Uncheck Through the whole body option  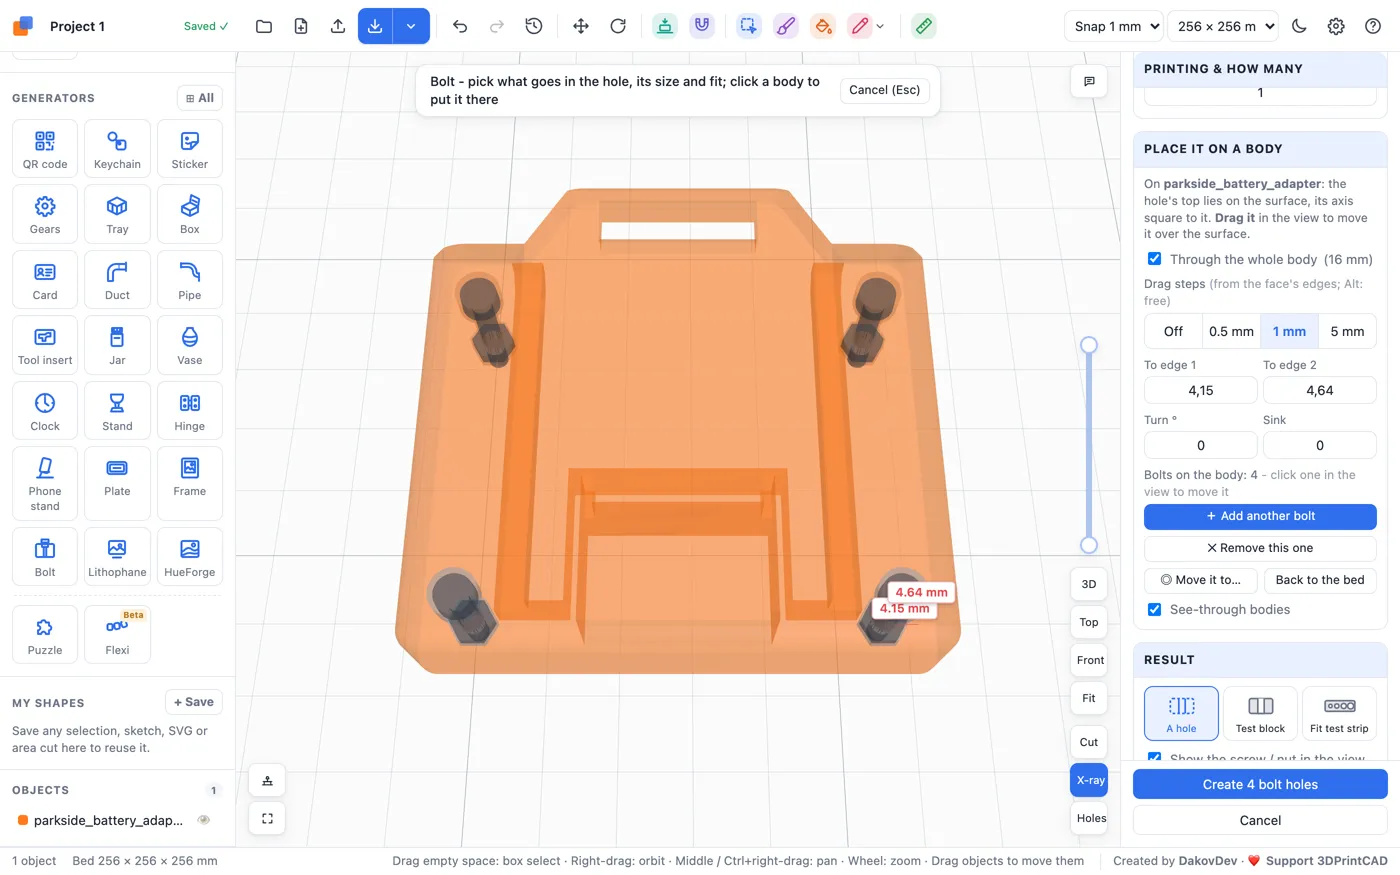click(x=1155, y=259)
